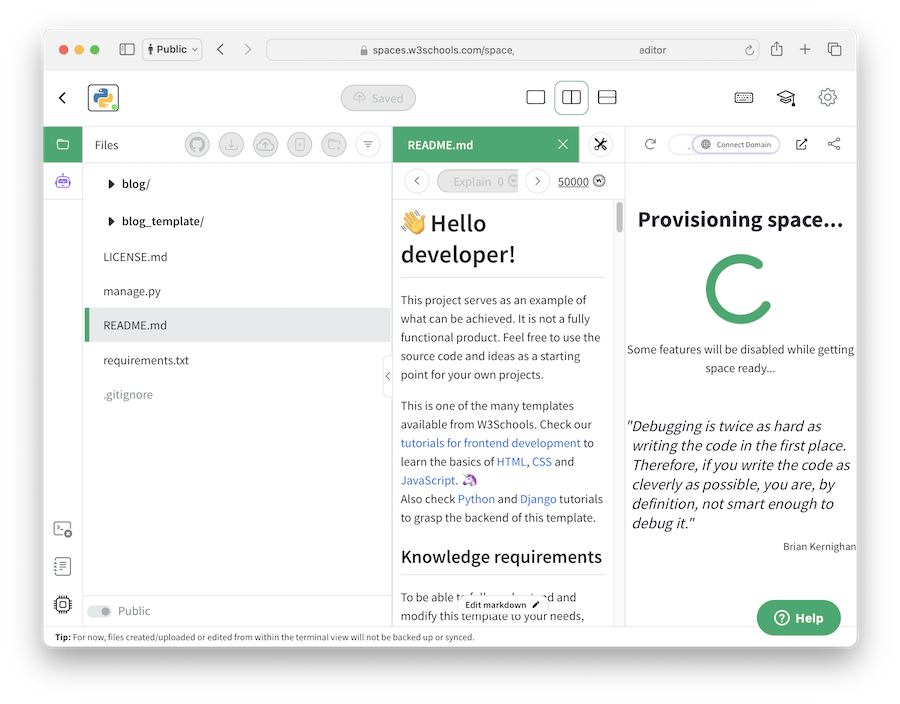The height and width of the screenshot is (704, 900).
Task: Open preview in new window icon
Action: [x=801, y=145]
